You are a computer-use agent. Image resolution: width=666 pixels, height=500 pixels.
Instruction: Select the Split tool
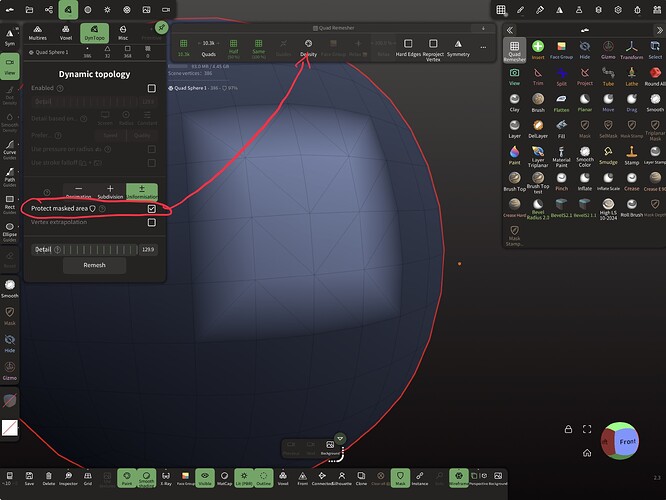[561, 76]
